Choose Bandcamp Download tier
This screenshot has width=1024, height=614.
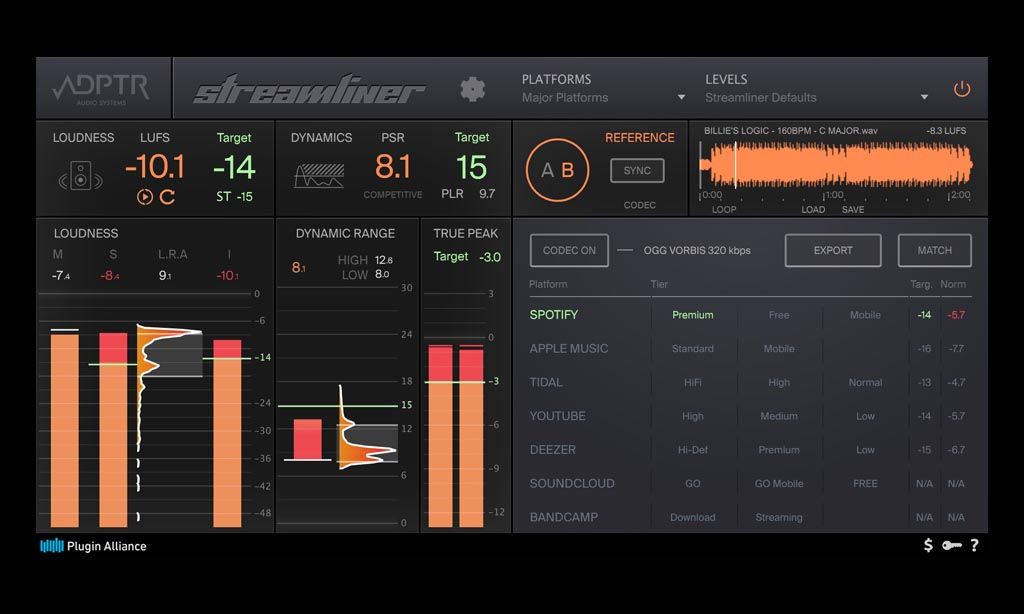point(693,517)
